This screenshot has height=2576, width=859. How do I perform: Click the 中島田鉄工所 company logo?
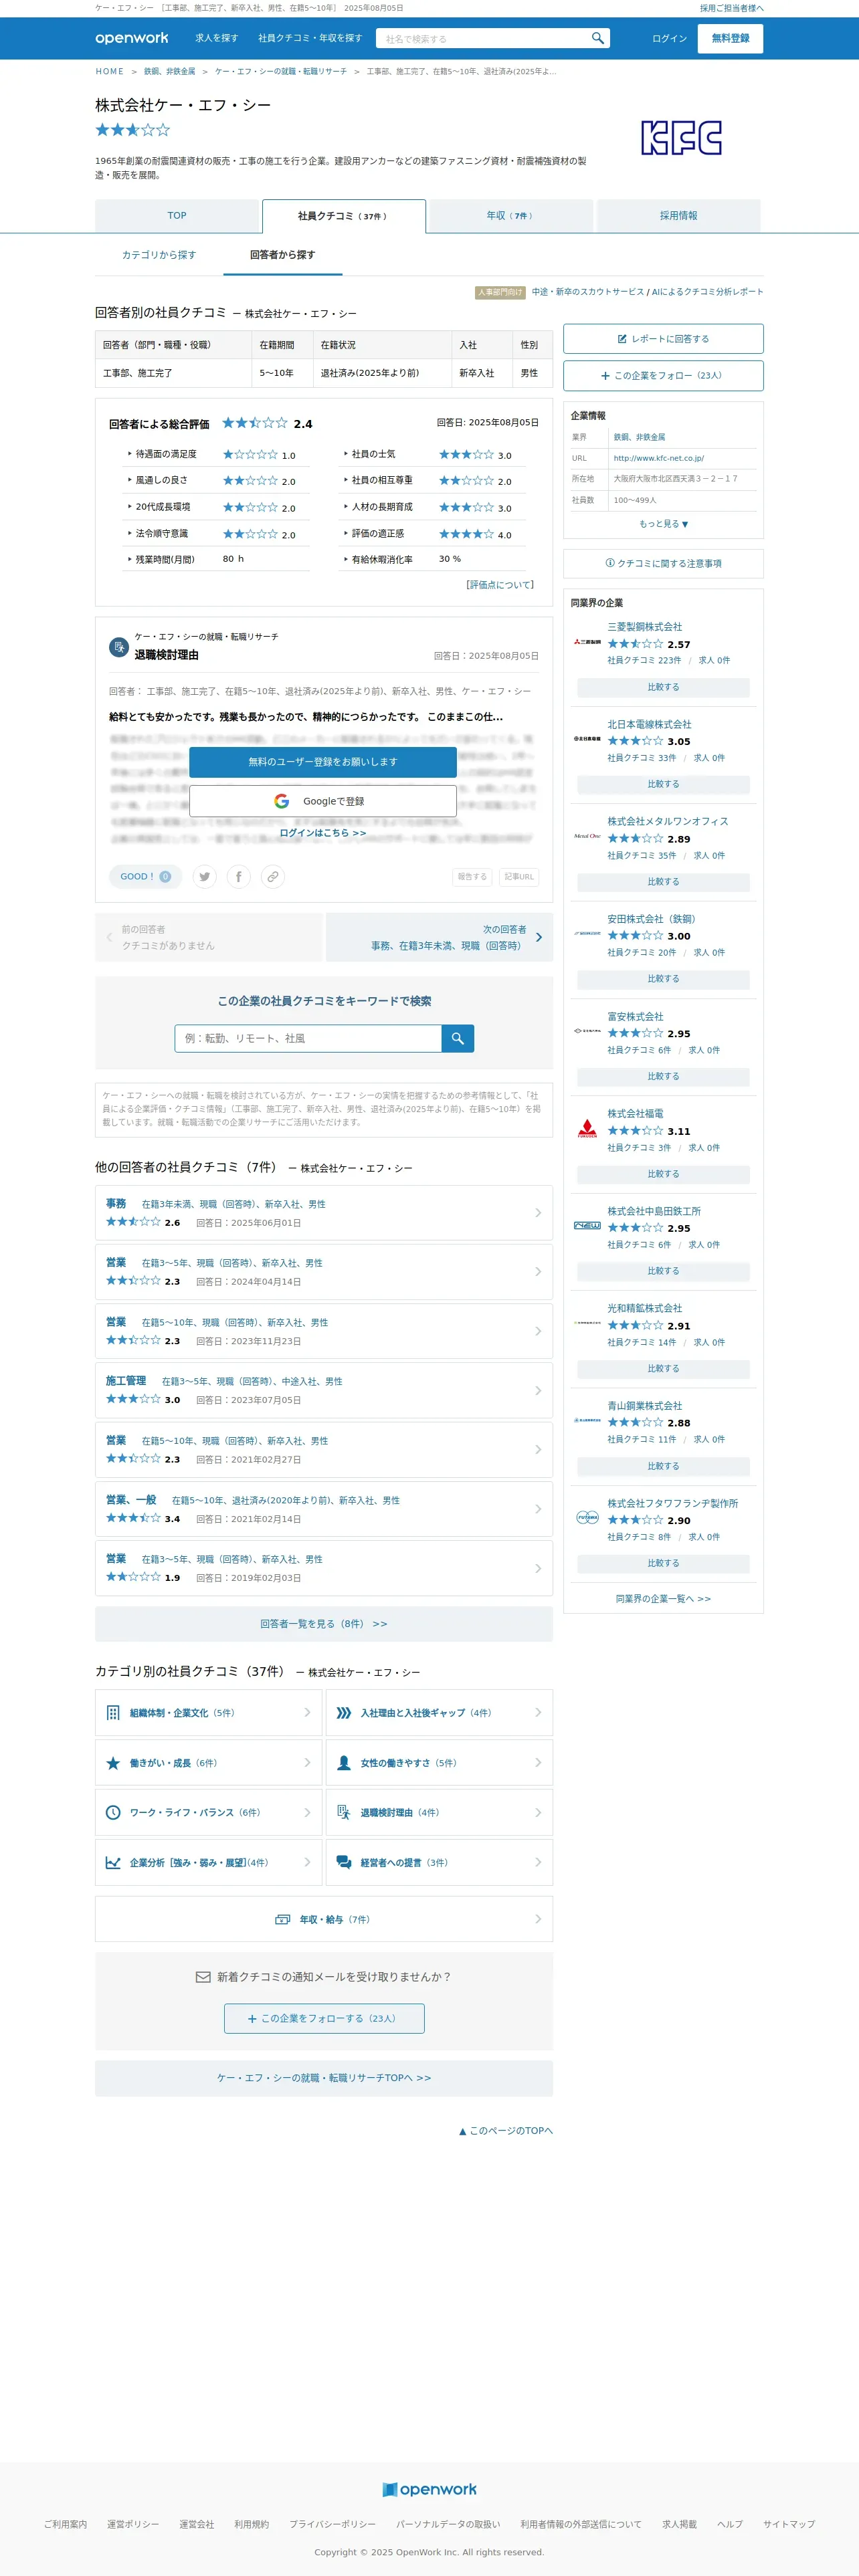pyautogui.click(x=587, y=1225)
